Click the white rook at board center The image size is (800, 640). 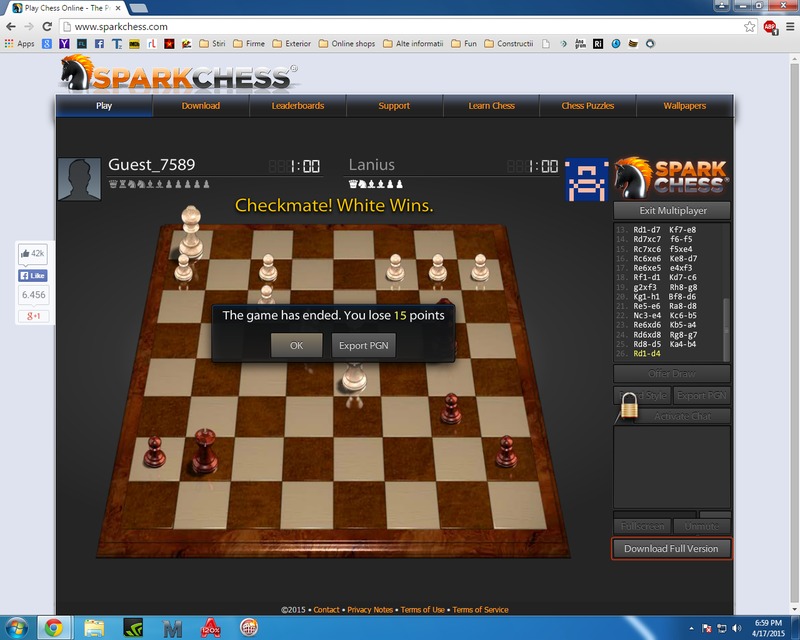[x=354, y=378]
